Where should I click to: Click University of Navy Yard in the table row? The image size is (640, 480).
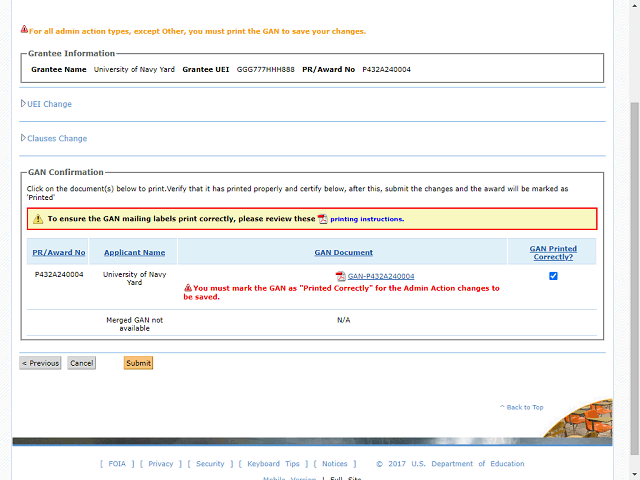point(134,278)
